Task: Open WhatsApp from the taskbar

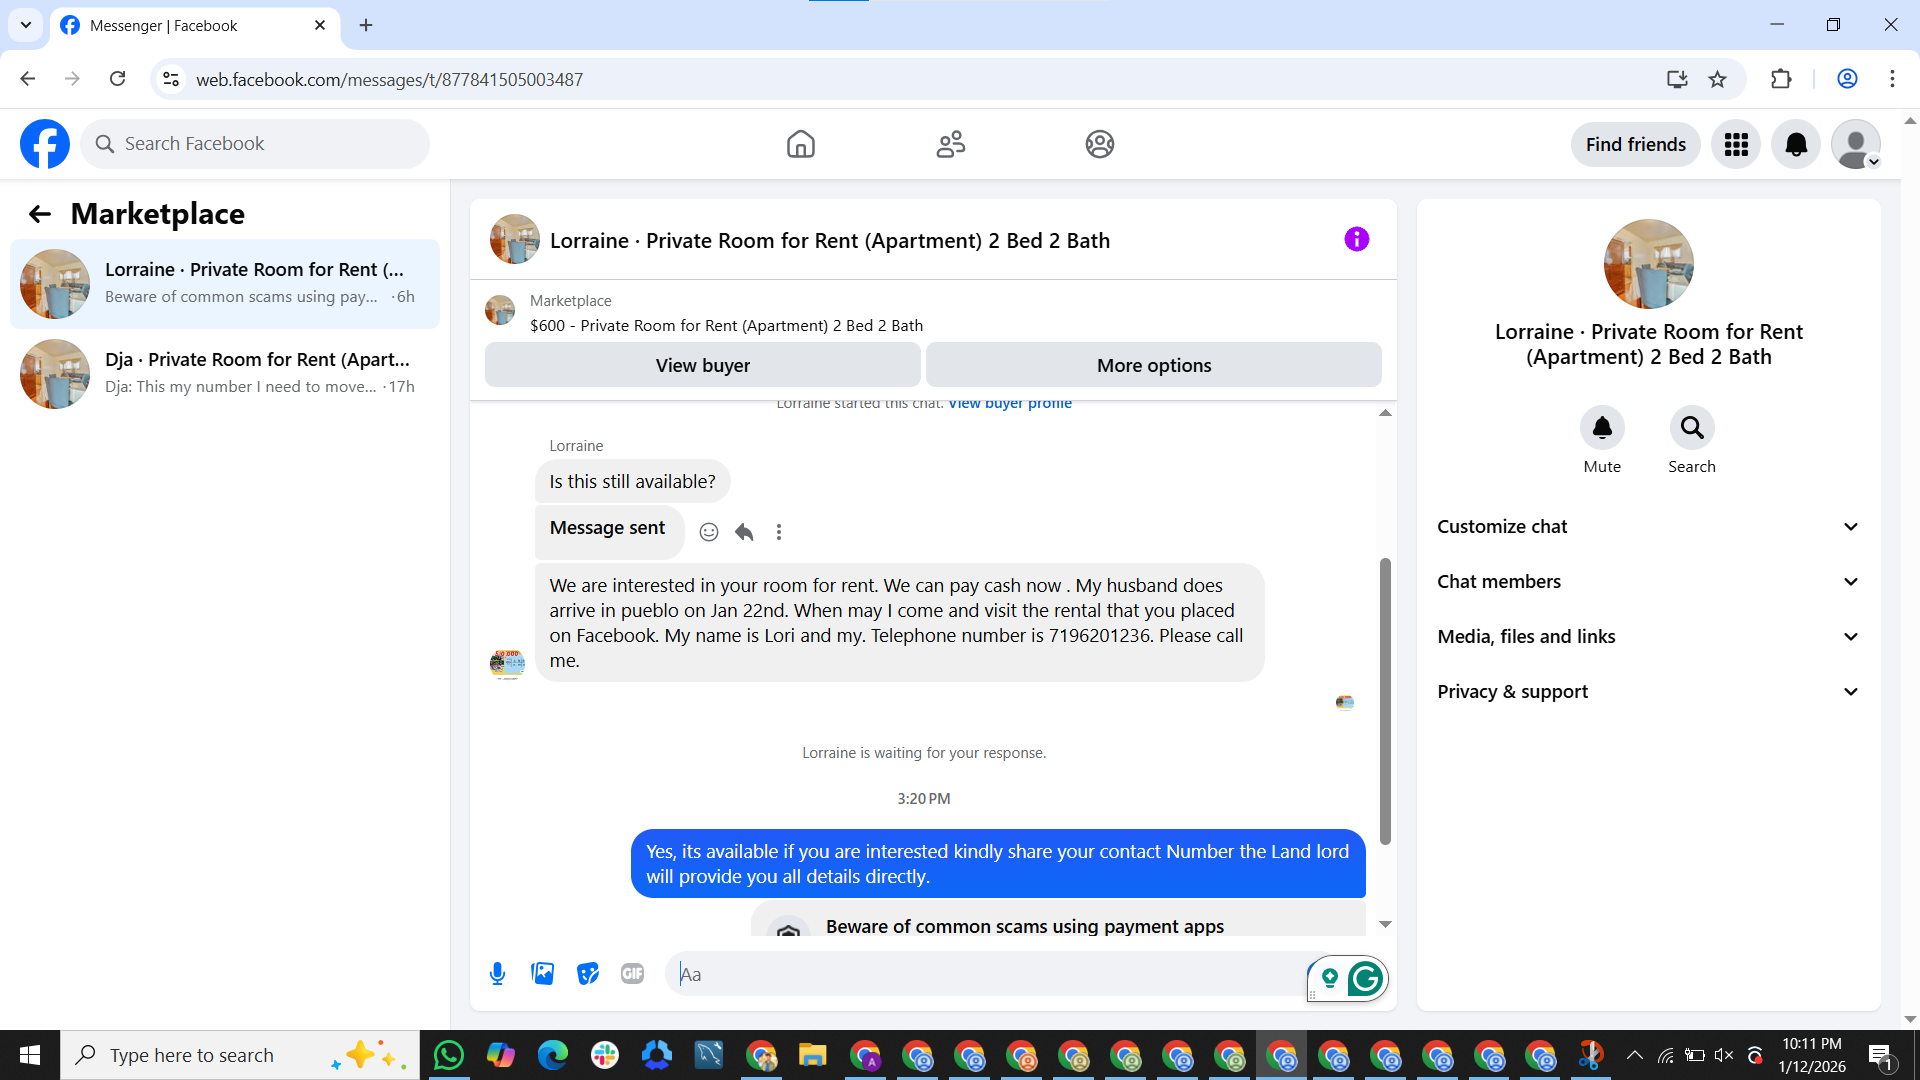Action: 449,1055
